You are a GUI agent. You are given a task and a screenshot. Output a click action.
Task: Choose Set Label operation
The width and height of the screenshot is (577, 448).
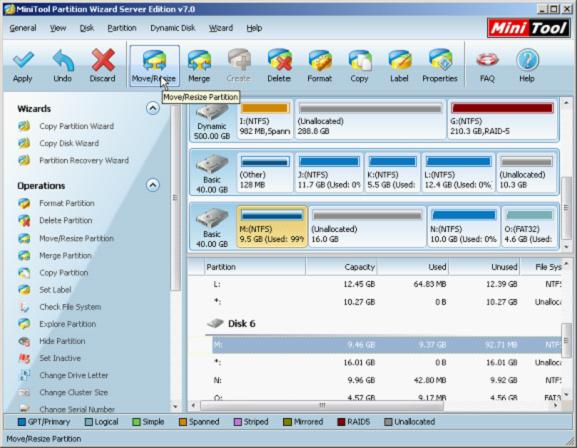(55, 290)
